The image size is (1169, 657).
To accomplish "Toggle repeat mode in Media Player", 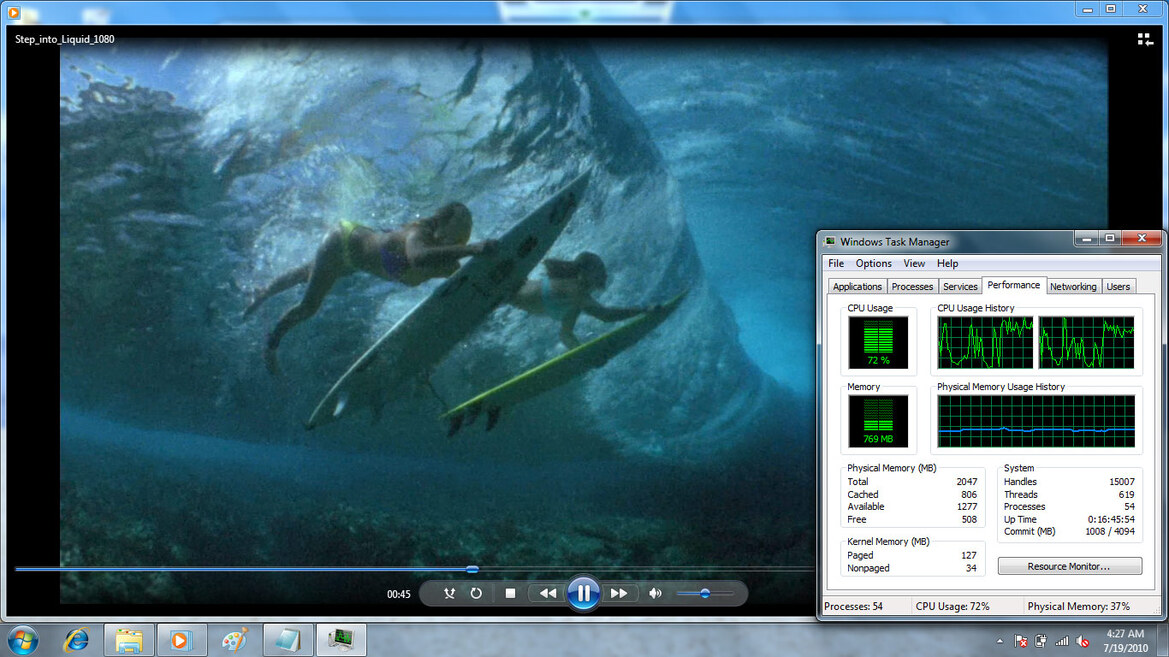I will 476,594.
